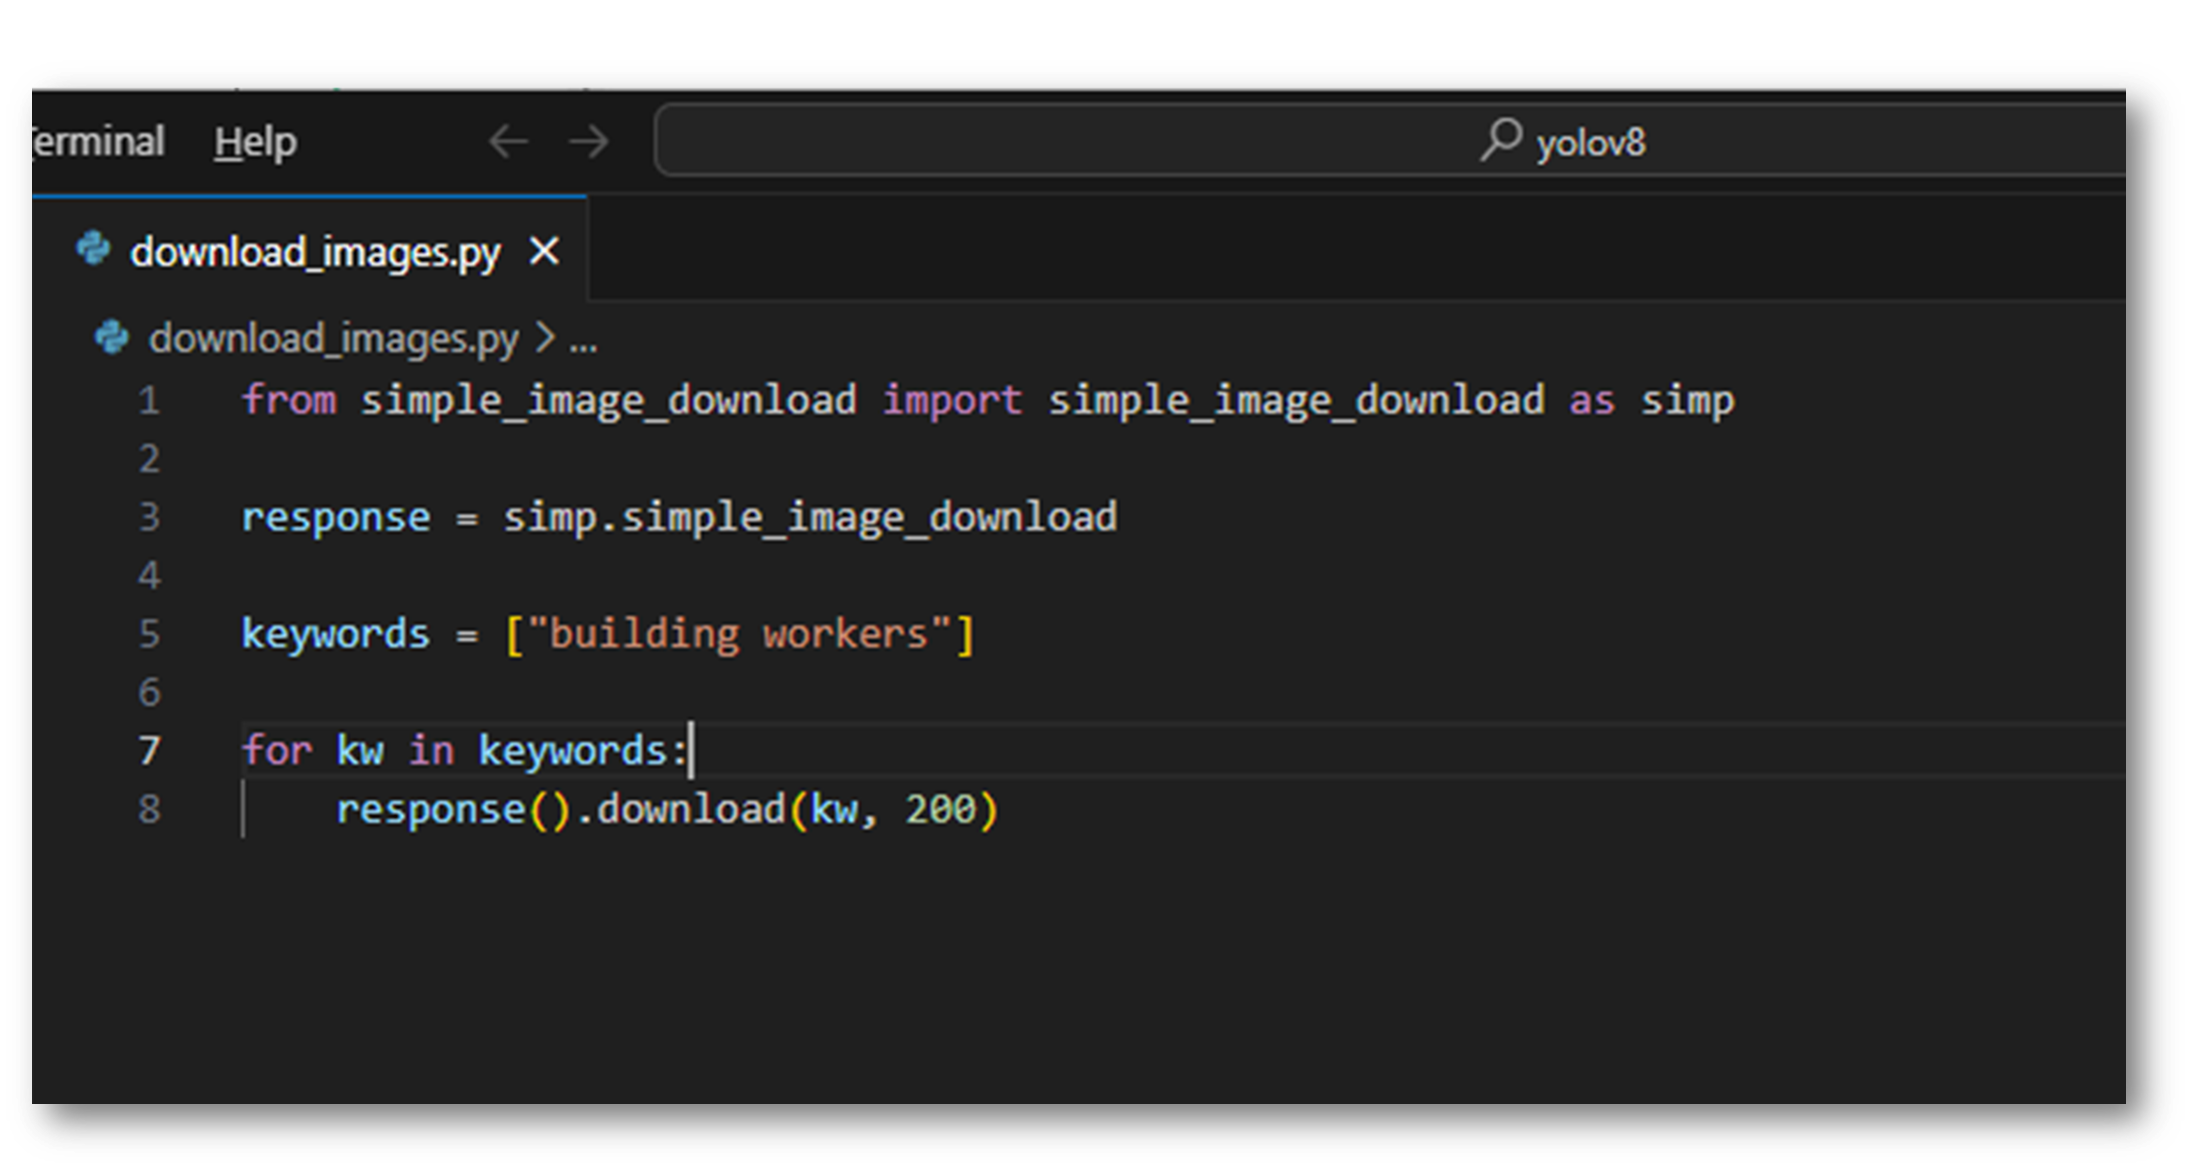Click the yolov8 search command box
This screenshot has width=2191, height=1169.
[1390, 141]
